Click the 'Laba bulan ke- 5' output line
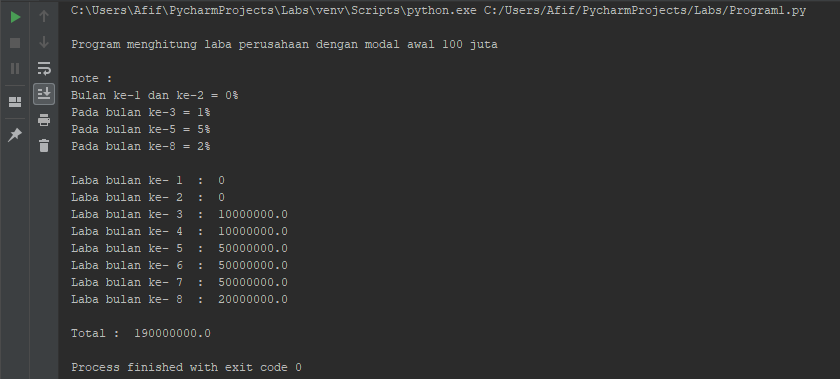 [179, 249]
